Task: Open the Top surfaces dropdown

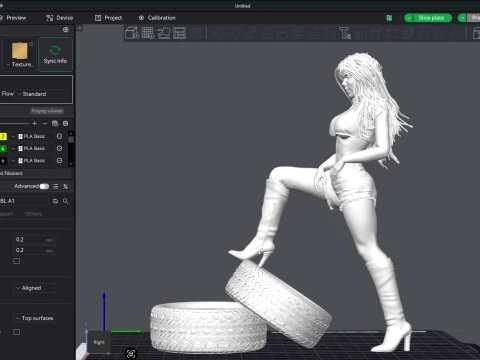Action: pyautogui.click(x=35, y=318)
